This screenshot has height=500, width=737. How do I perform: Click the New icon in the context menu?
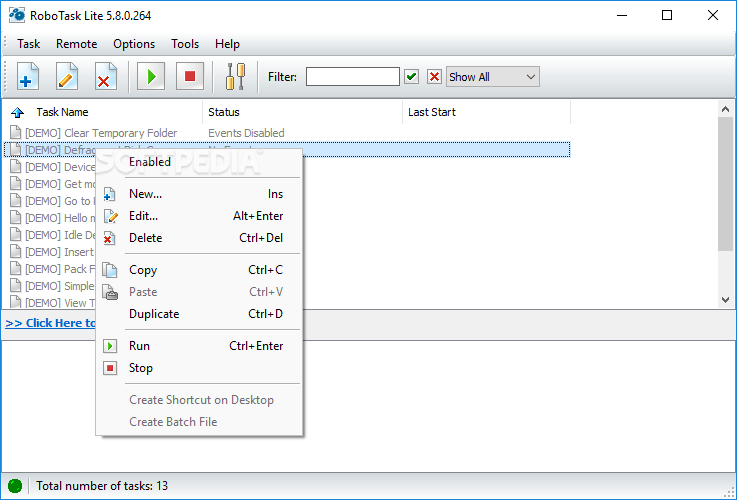tap(110, 194)
